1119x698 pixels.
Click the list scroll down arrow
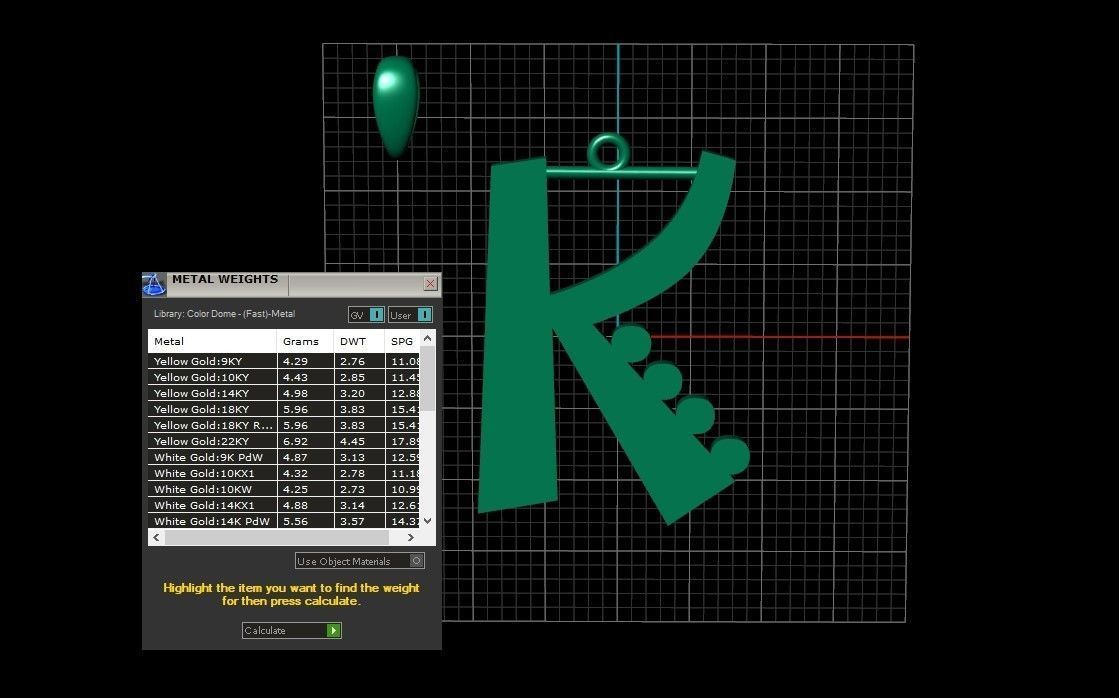click(x=427, y=521)
